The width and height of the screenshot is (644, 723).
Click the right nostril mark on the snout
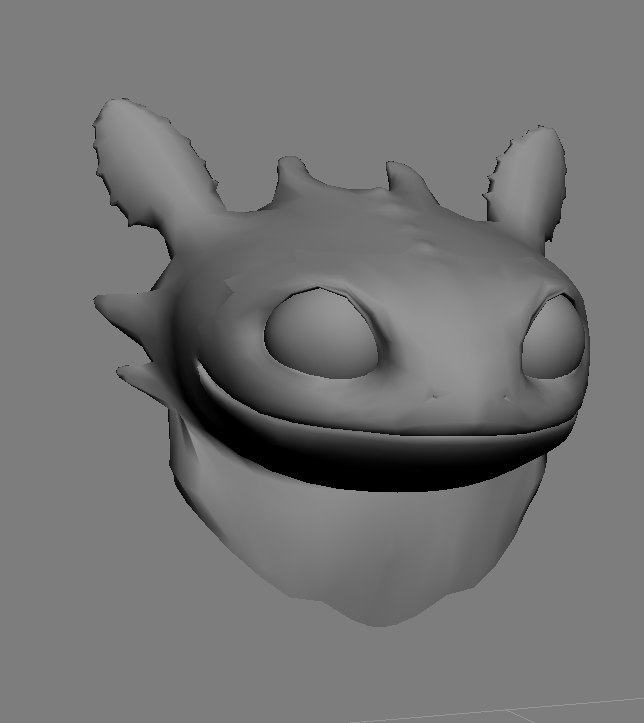click(507, 398)
